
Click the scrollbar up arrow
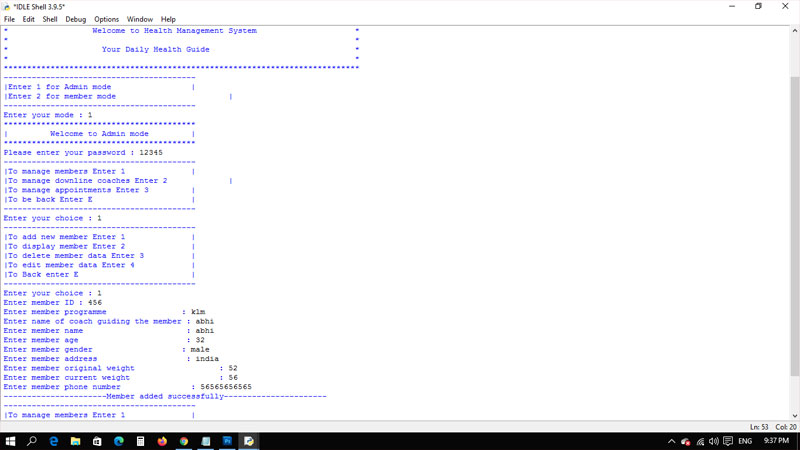(x=795, y=31)
